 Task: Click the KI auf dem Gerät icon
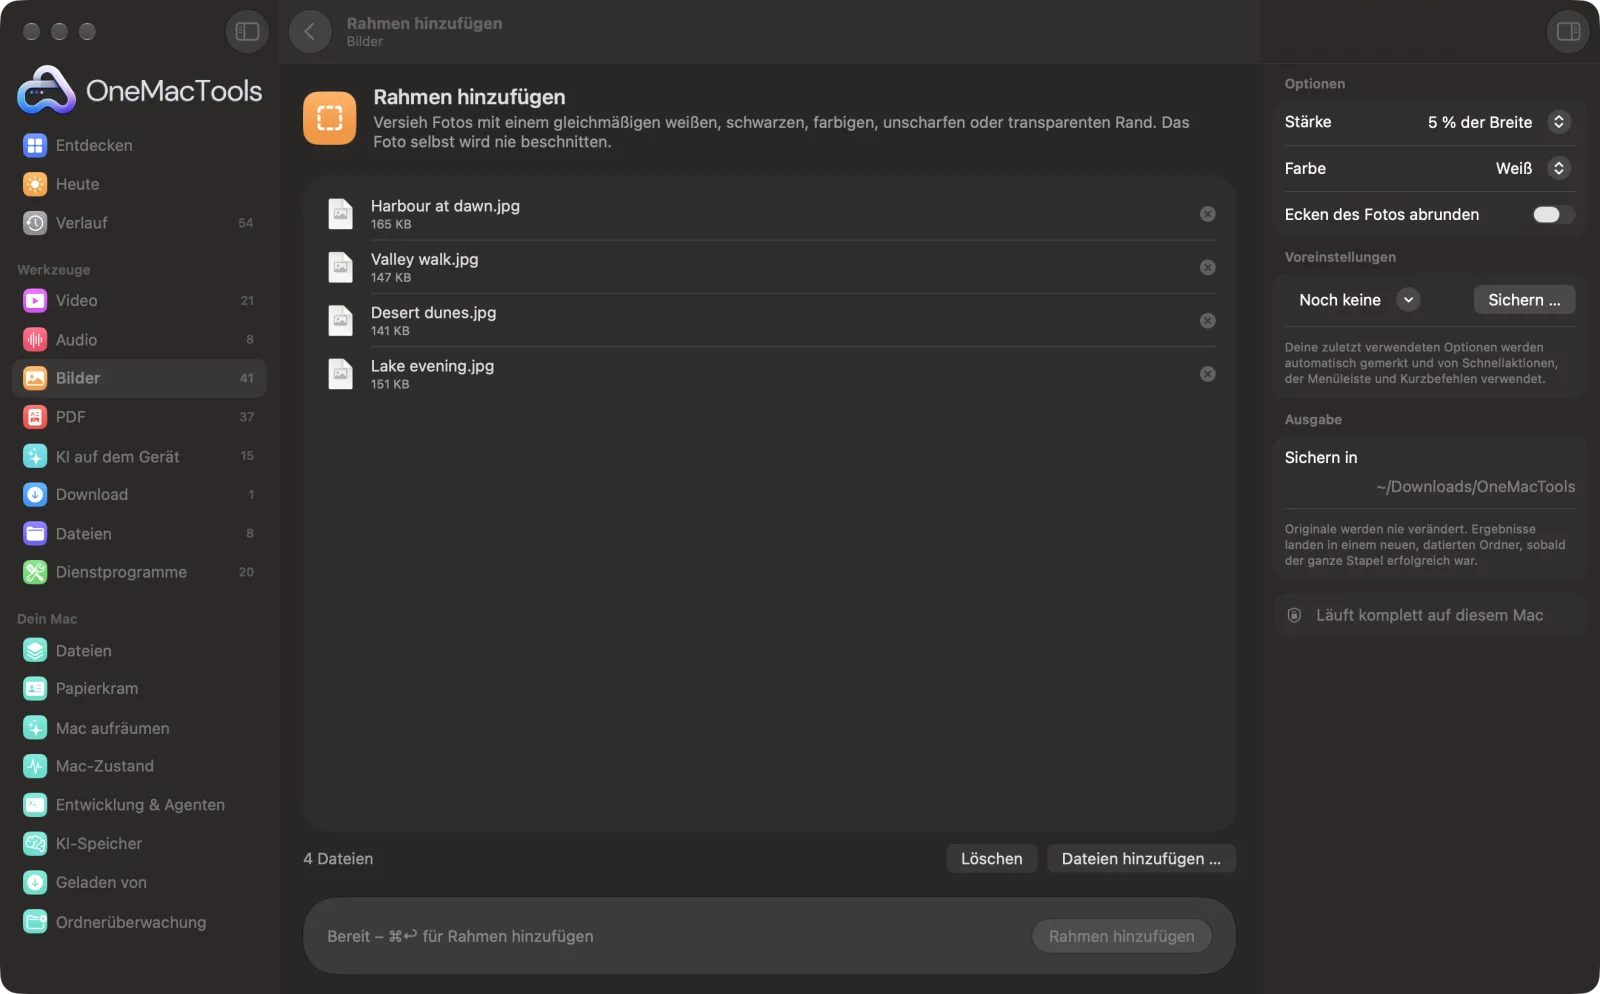35,456
